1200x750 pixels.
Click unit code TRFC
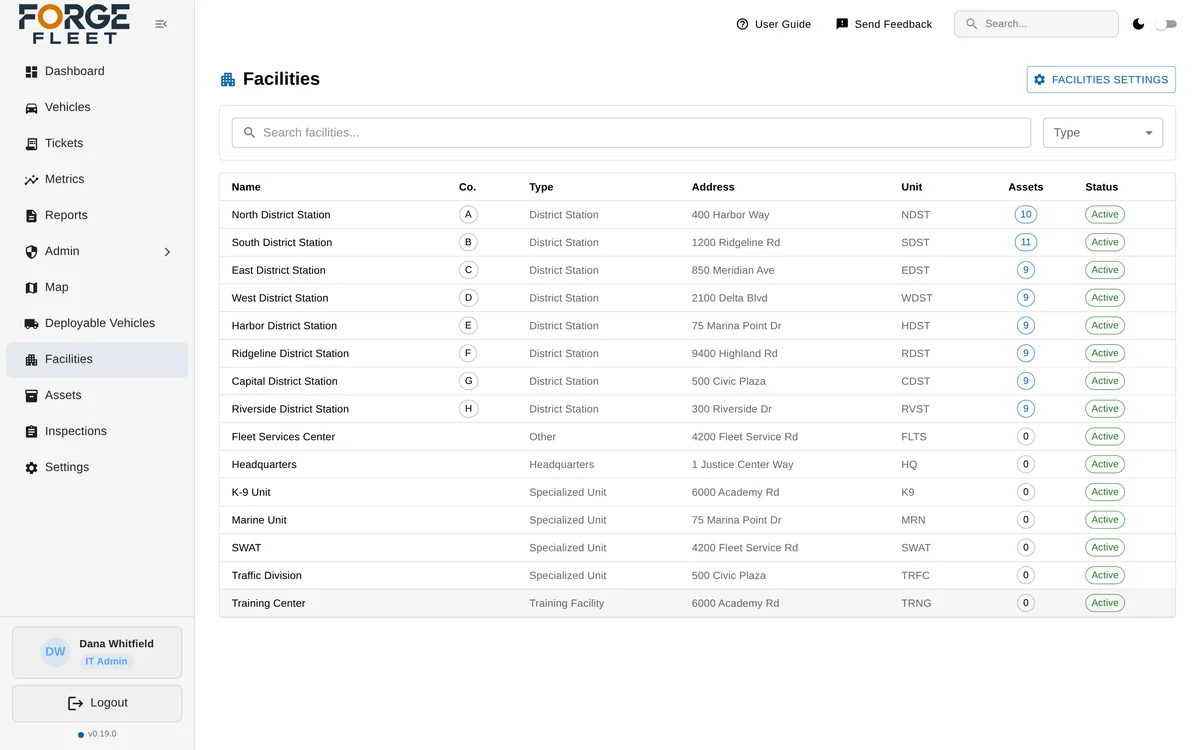[x=915, y=576]
